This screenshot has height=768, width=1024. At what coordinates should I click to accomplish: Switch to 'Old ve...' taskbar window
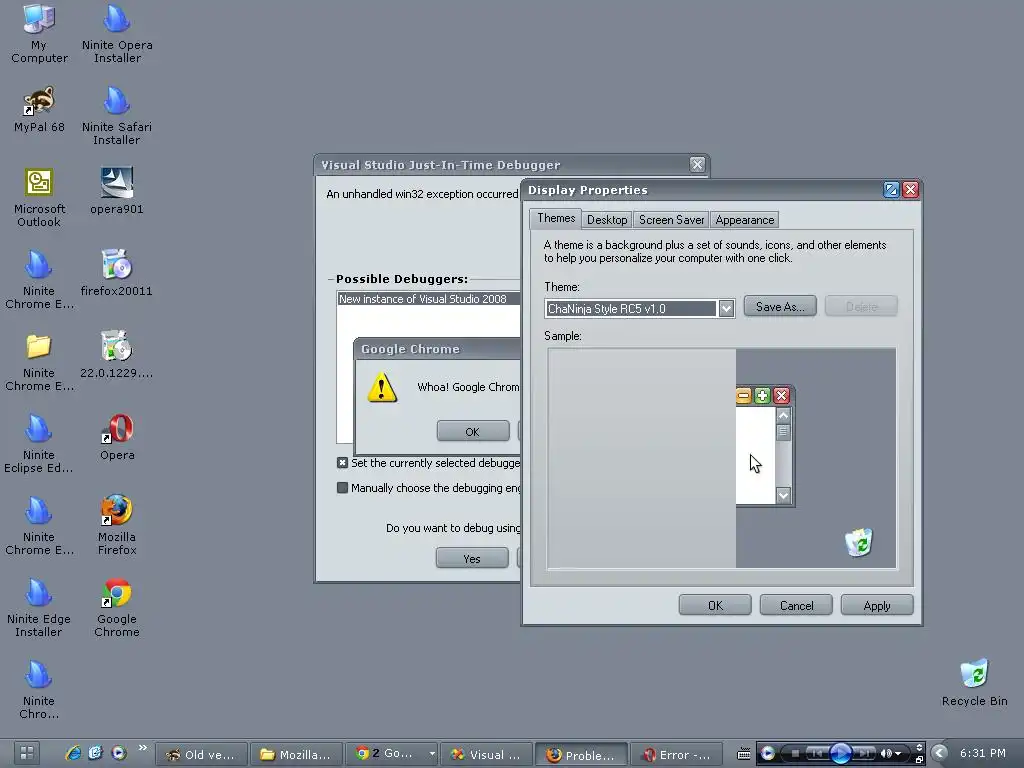[202, 754]
